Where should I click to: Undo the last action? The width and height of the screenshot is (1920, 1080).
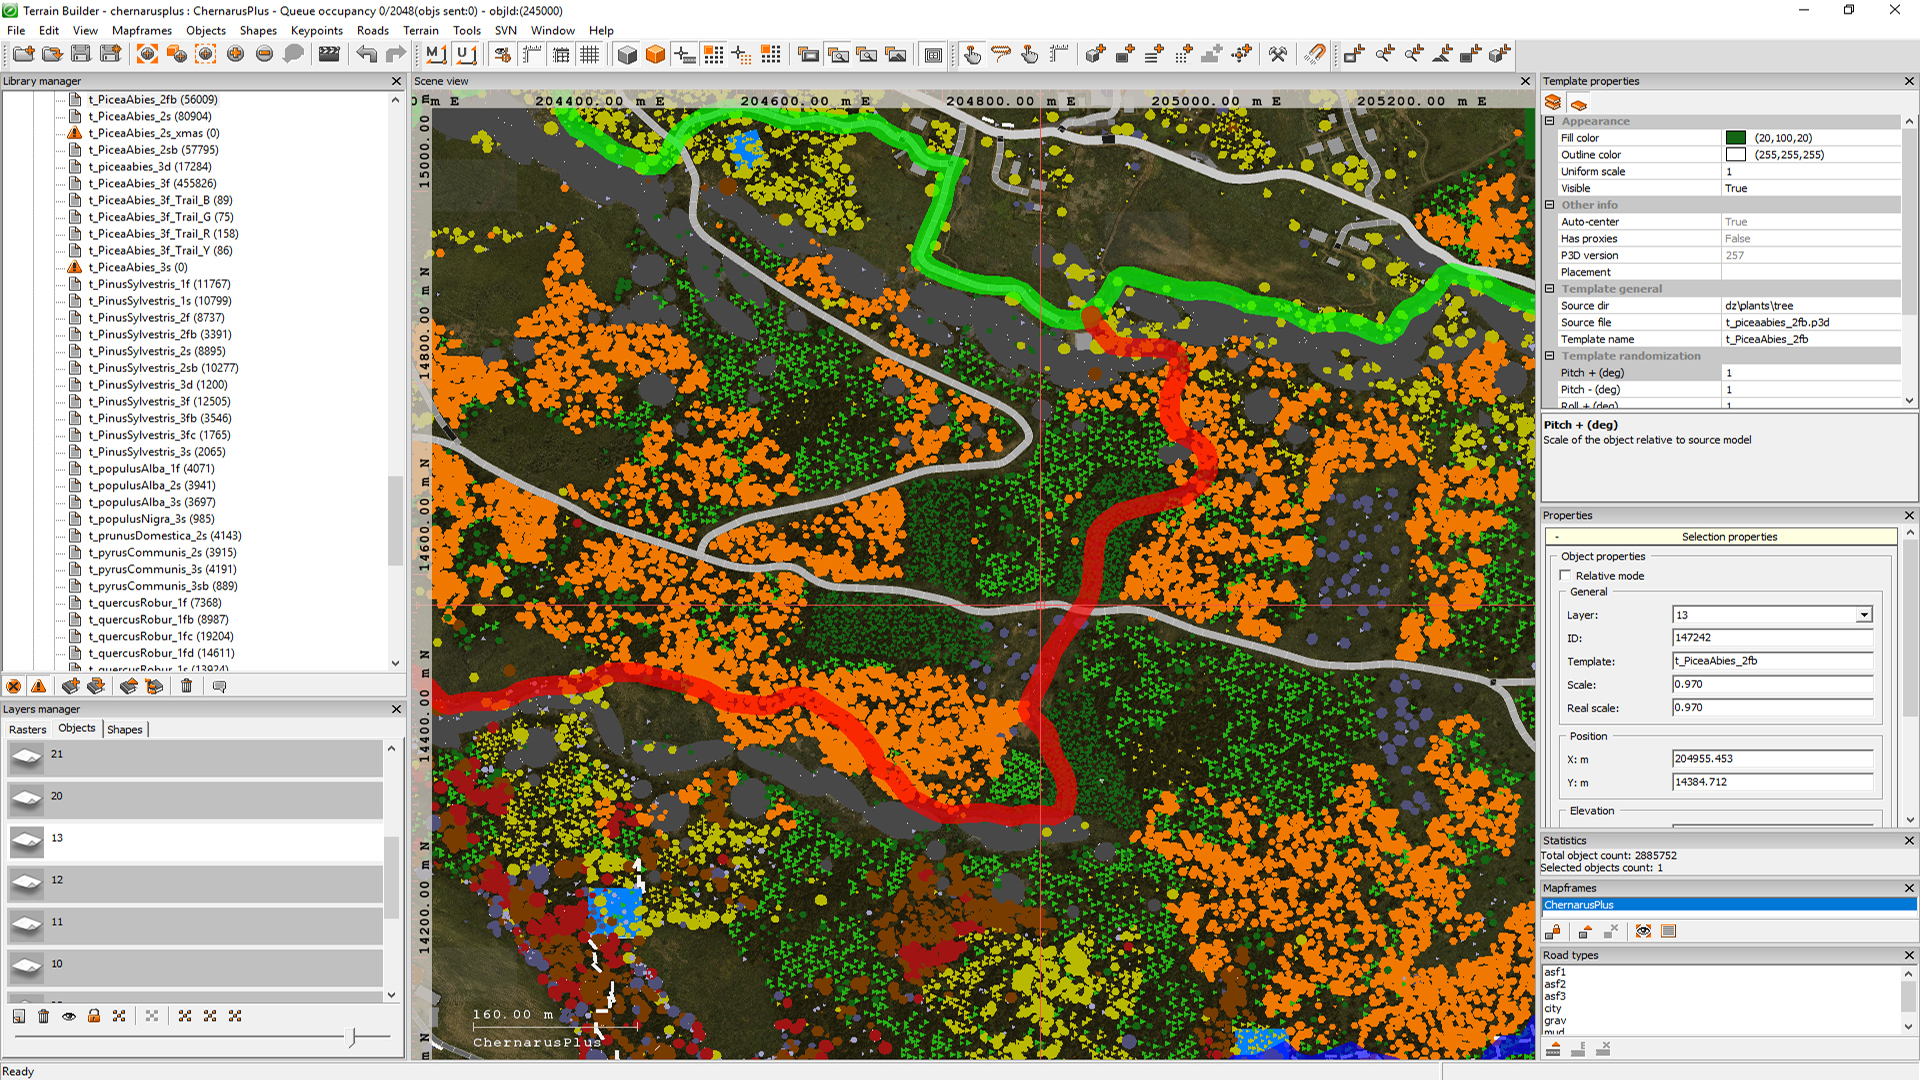click(x=367, y=54)
